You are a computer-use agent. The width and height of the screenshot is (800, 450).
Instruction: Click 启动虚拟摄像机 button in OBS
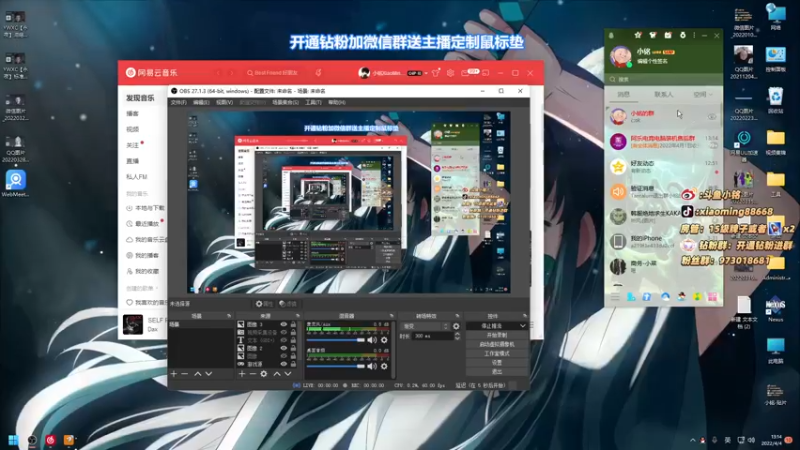coord(496,344)
